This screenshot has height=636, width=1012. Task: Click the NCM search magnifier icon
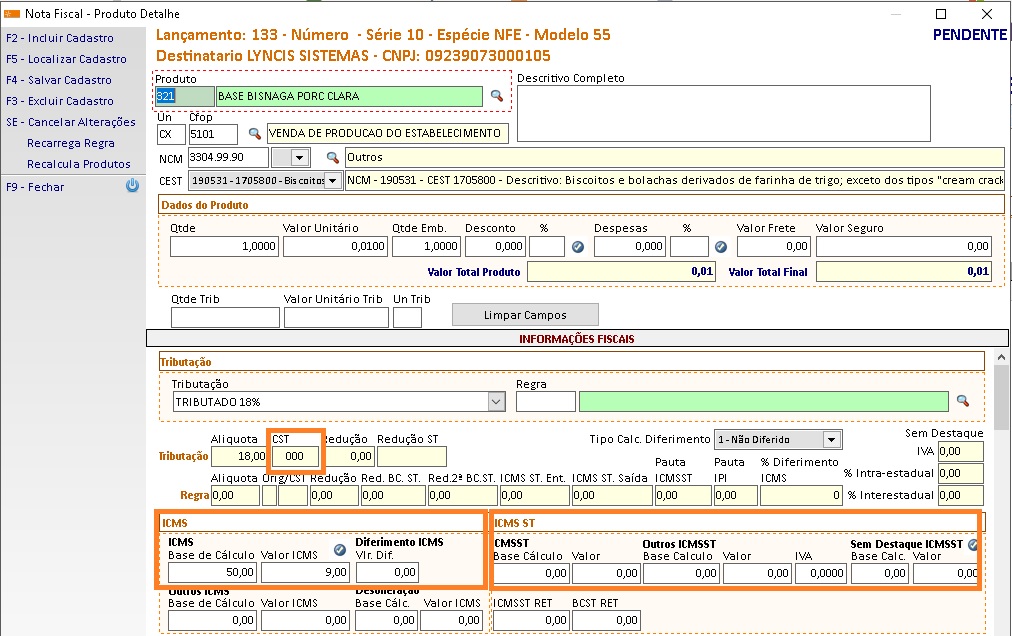click(x=334, y=158)
